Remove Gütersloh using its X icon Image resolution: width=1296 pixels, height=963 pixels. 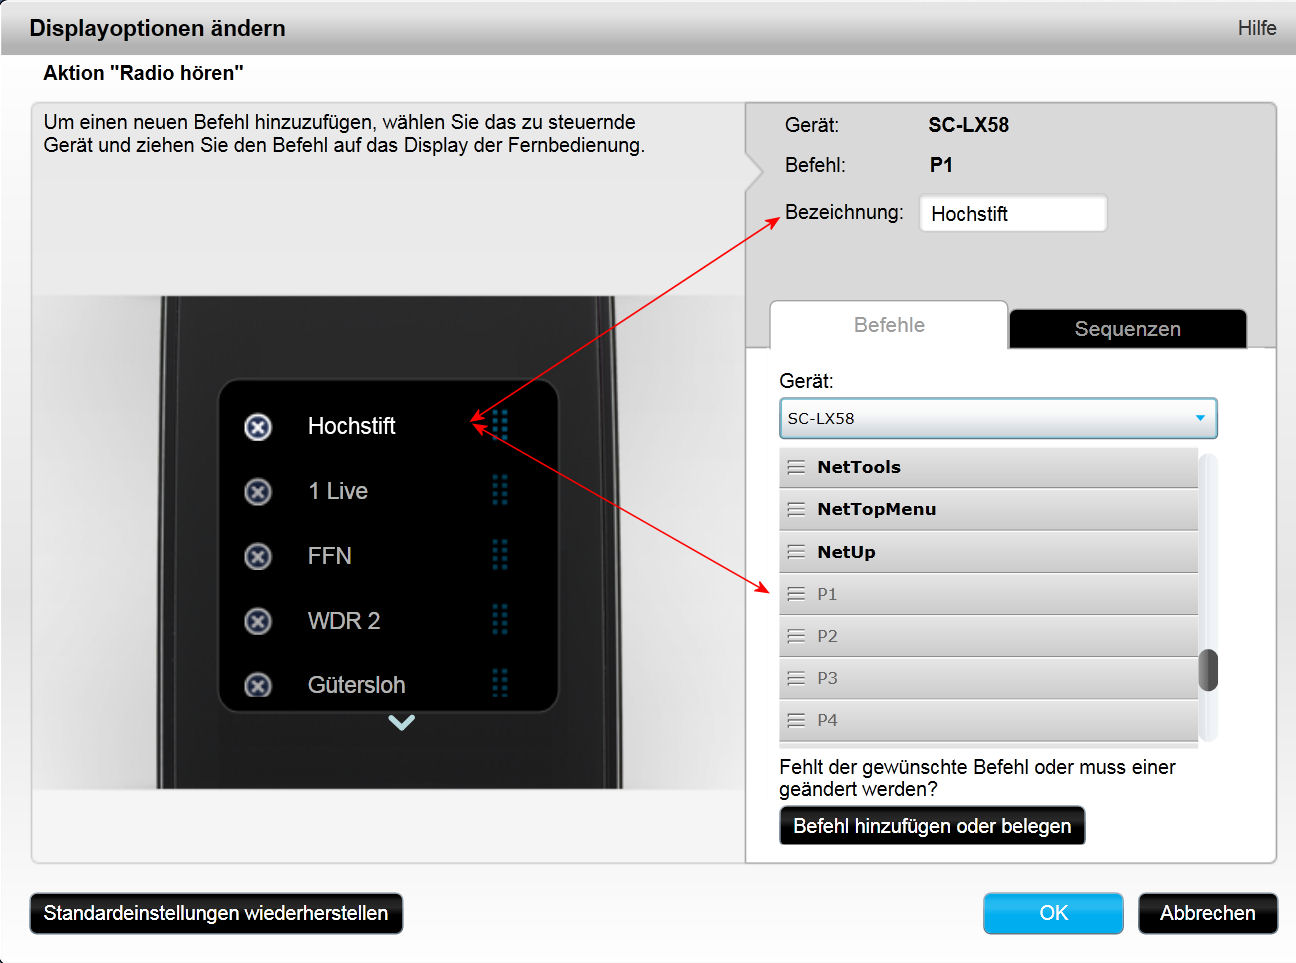point(258,685)
